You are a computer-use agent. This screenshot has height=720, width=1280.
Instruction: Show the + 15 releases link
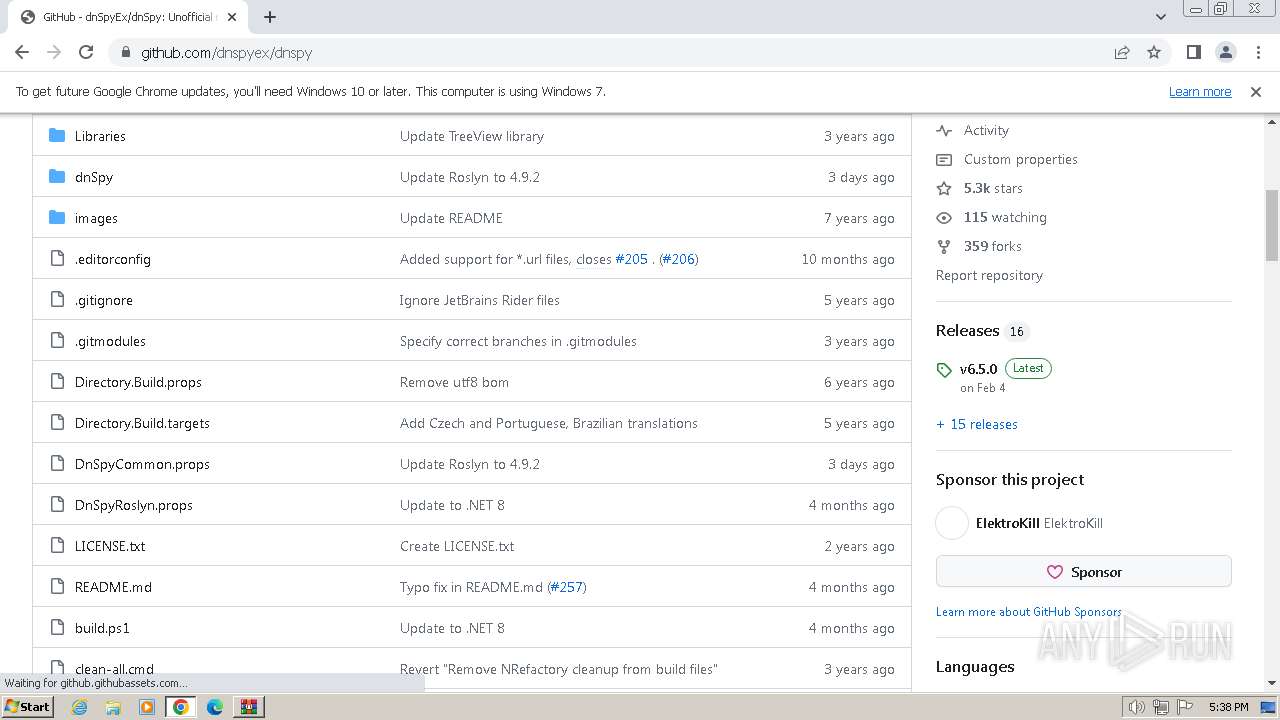tap(977, 424)
